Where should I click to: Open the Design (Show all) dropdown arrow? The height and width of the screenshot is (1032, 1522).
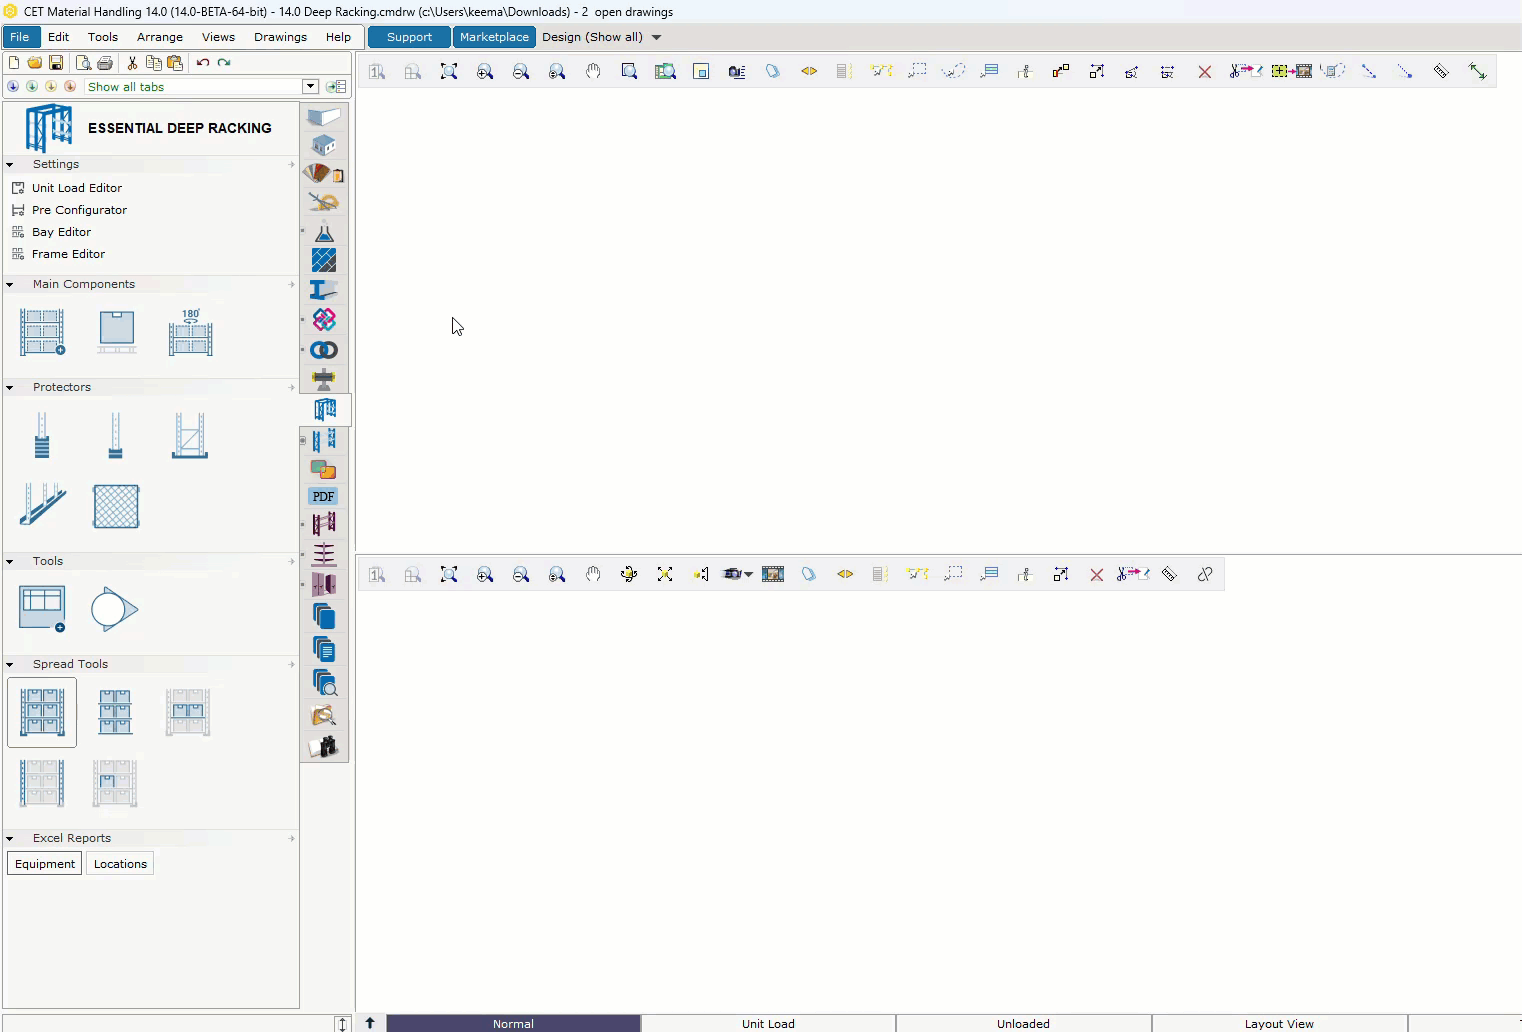656,37
